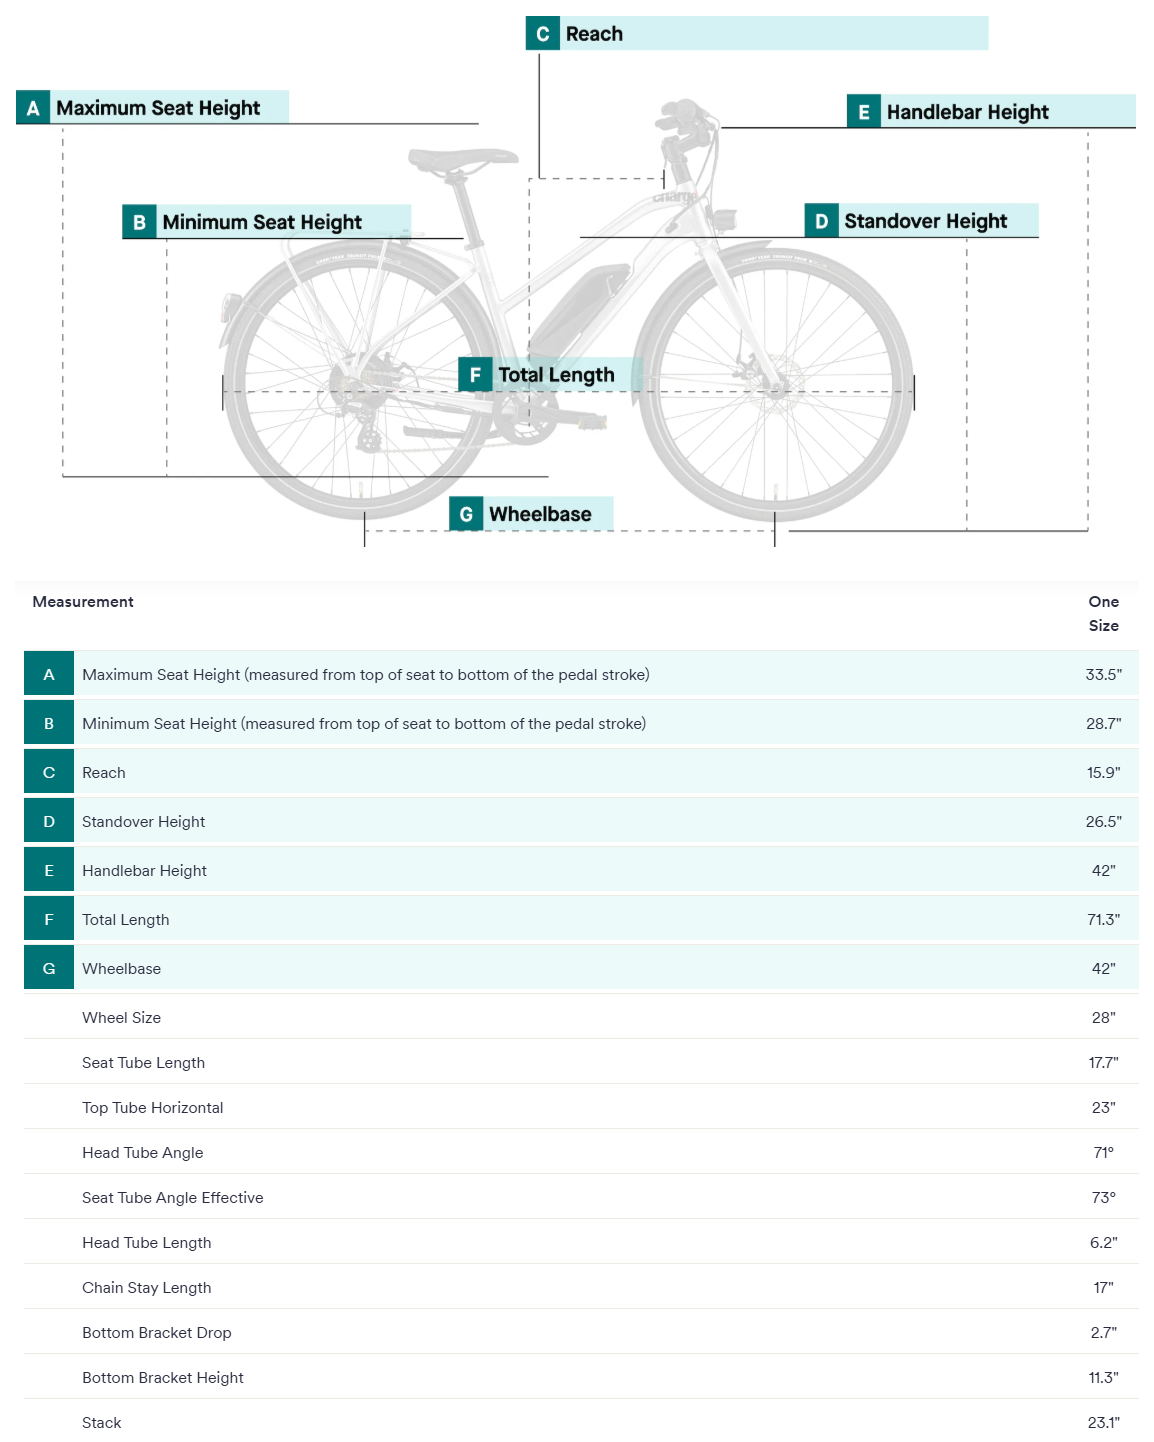This screenshot has width=1154, height=1442.
Task: Click the 'Stack' row label
Action: 102,1422
